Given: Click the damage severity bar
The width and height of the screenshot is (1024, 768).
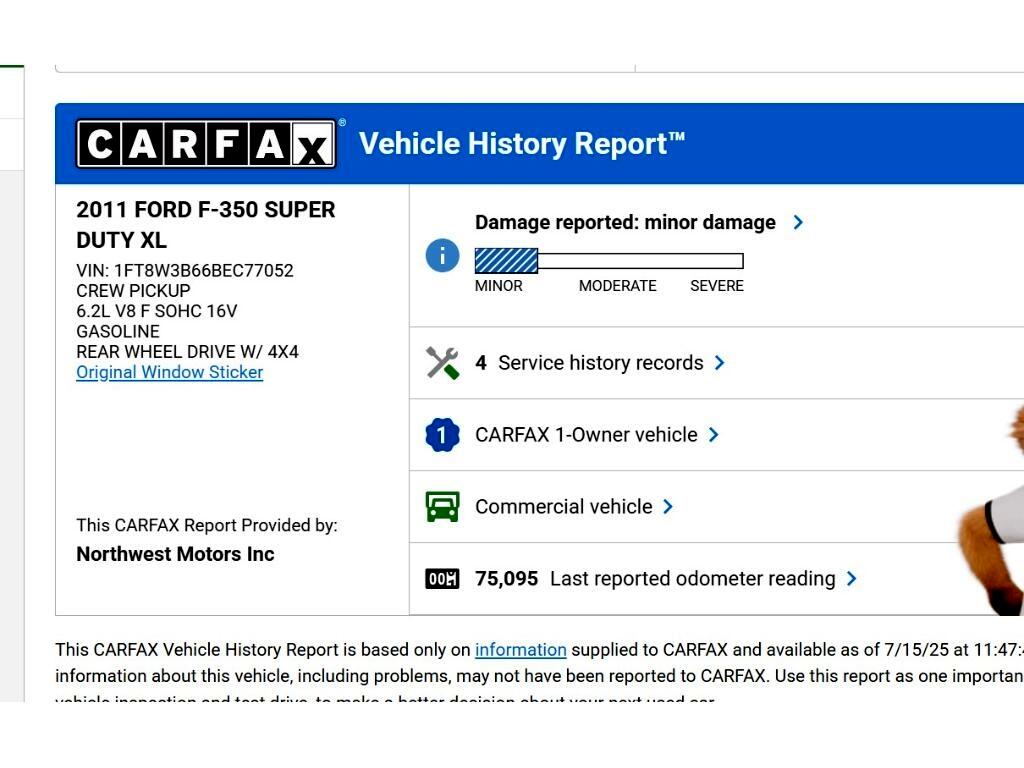Looking at the screenshot, I should pyautogui.click(x=609, y=261).
